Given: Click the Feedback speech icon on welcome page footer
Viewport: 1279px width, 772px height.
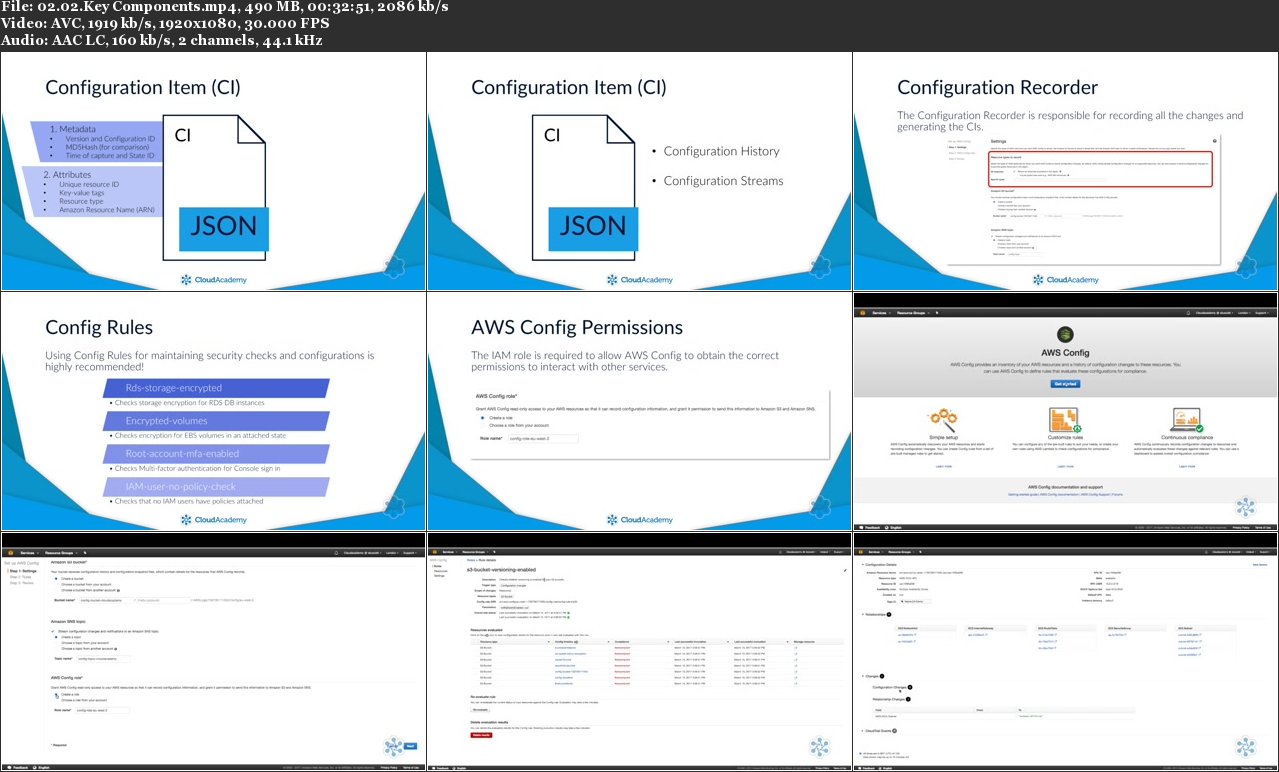Looking at the screenshot, I should click(861, 528).
